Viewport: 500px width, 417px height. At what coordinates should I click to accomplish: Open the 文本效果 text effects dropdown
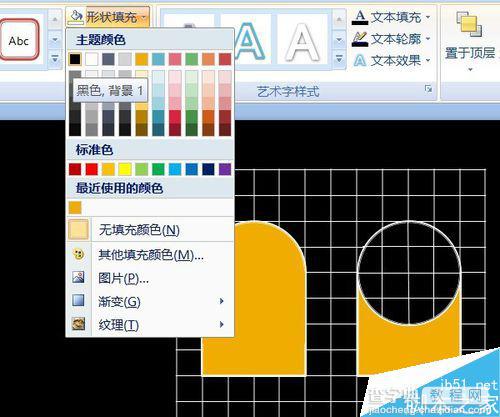point(392,61)
